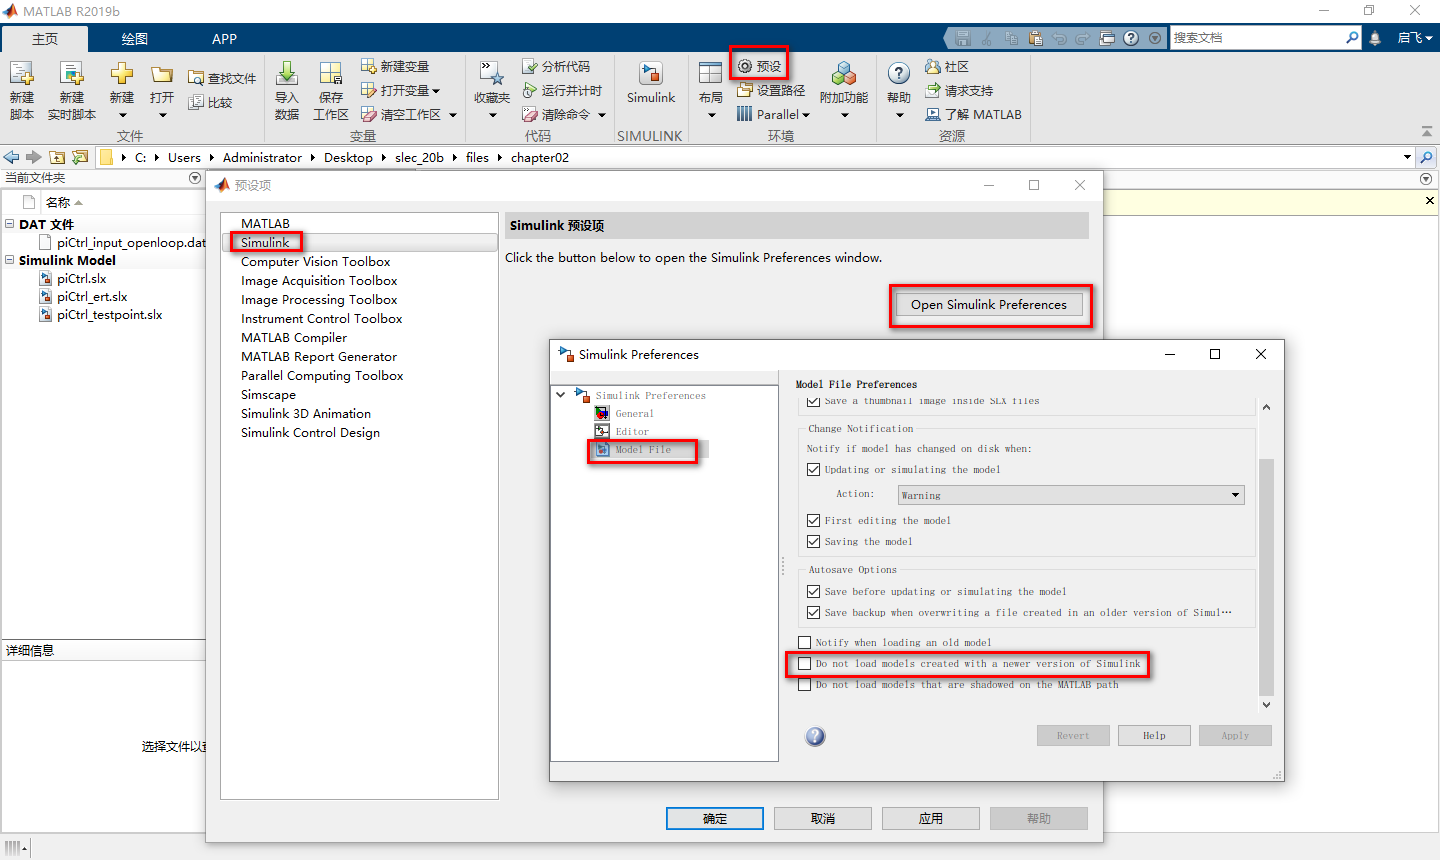Switch to the 绘图 tab
Screen dimensions: 1440x860
click(x=134, y=39)
